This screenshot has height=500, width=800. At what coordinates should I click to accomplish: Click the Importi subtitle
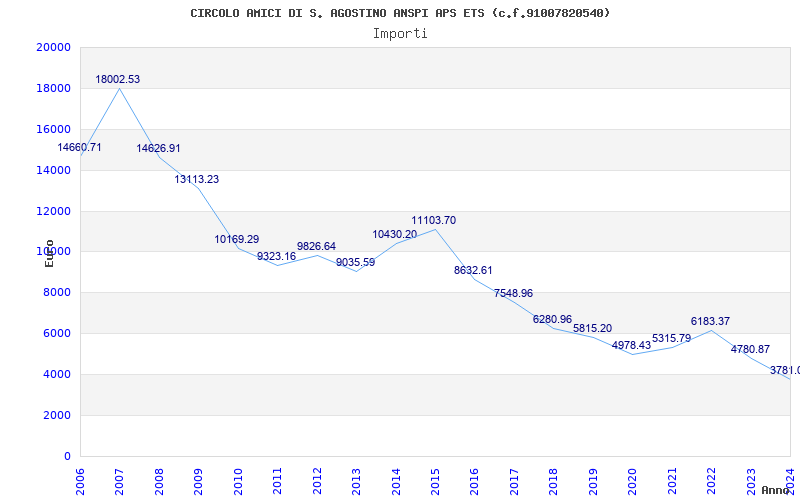click(x=400, y=34)
